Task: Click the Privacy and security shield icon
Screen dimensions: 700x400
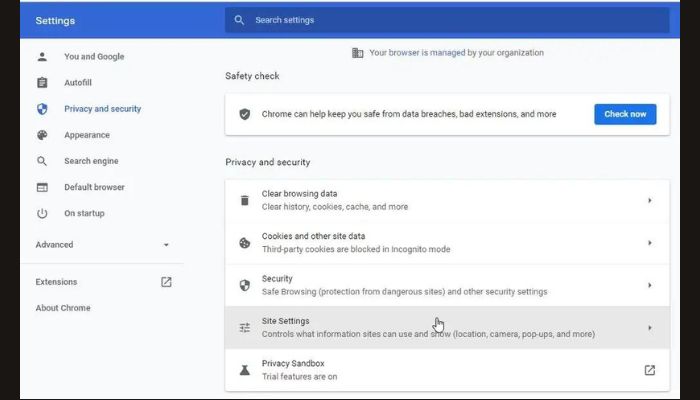Action: pos(42,109)
